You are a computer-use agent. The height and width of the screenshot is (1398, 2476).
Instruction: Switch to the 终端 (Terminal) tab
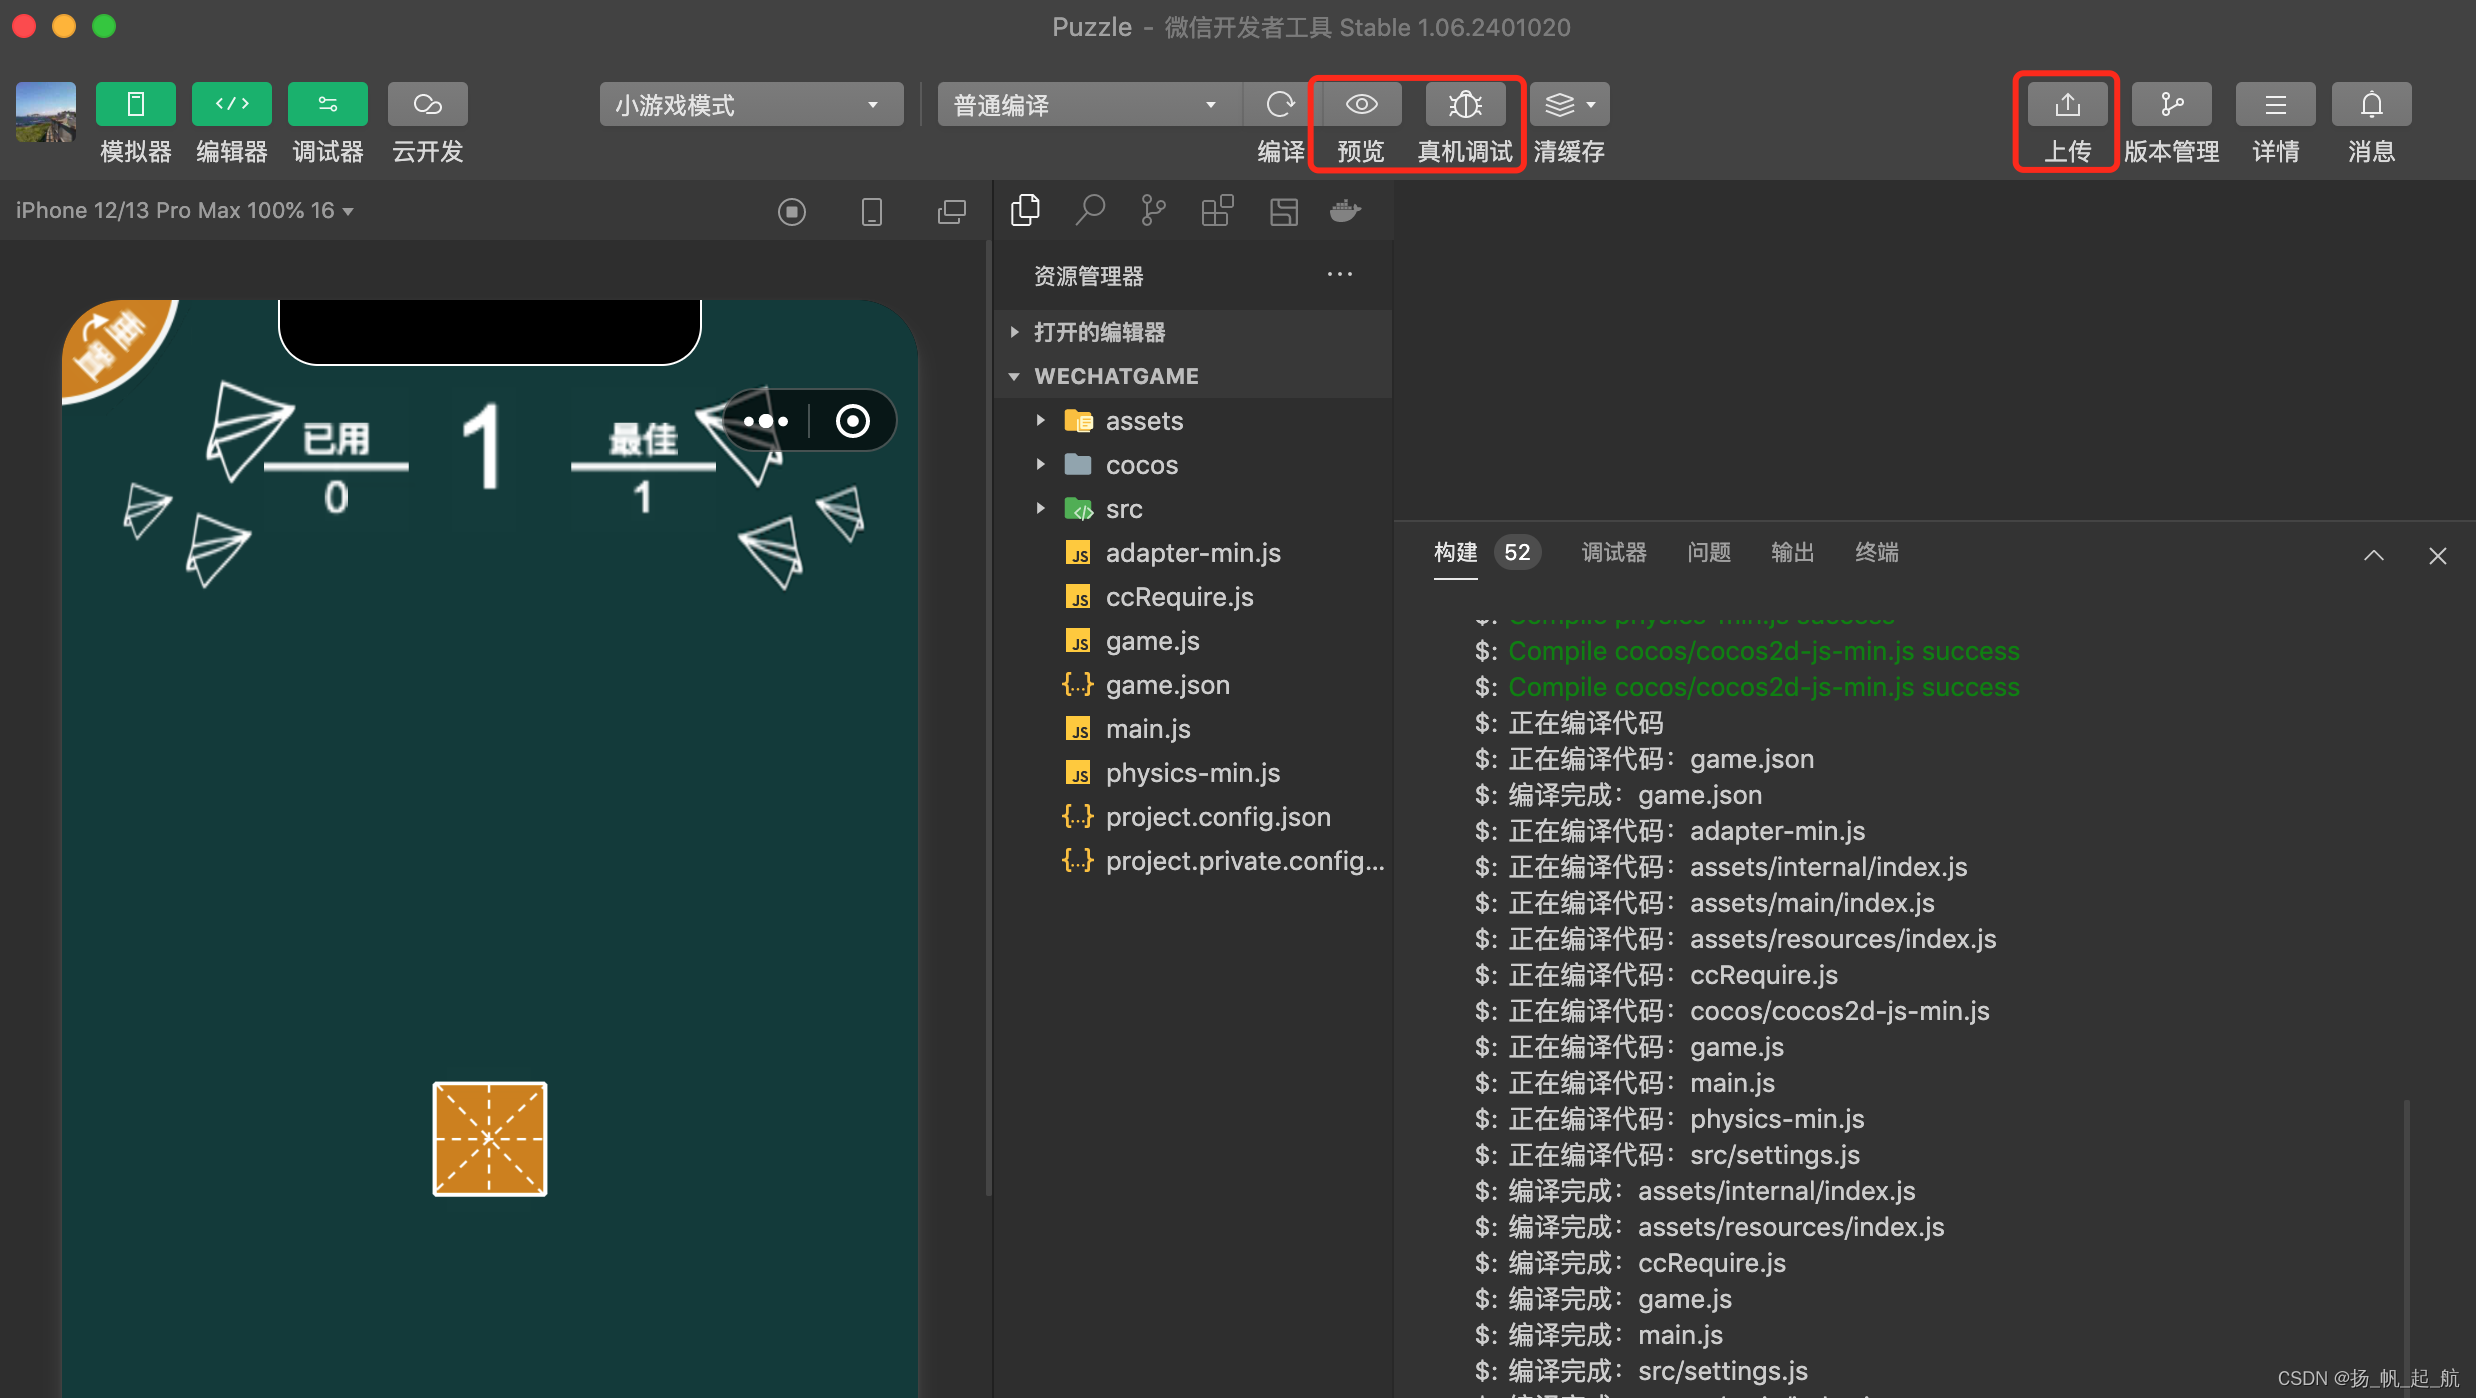[1876, 552]
